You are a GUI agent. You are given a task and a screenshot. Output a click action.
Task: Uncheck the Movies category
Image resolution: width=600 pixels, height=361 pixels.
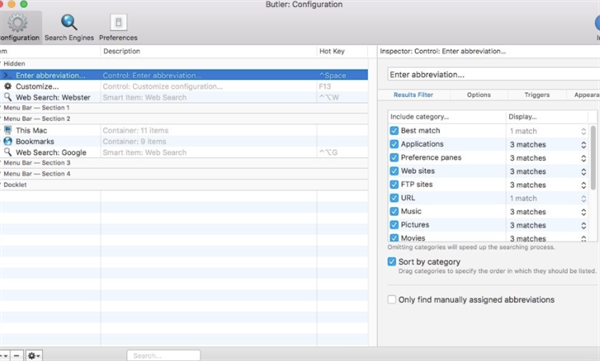(394, 238)
